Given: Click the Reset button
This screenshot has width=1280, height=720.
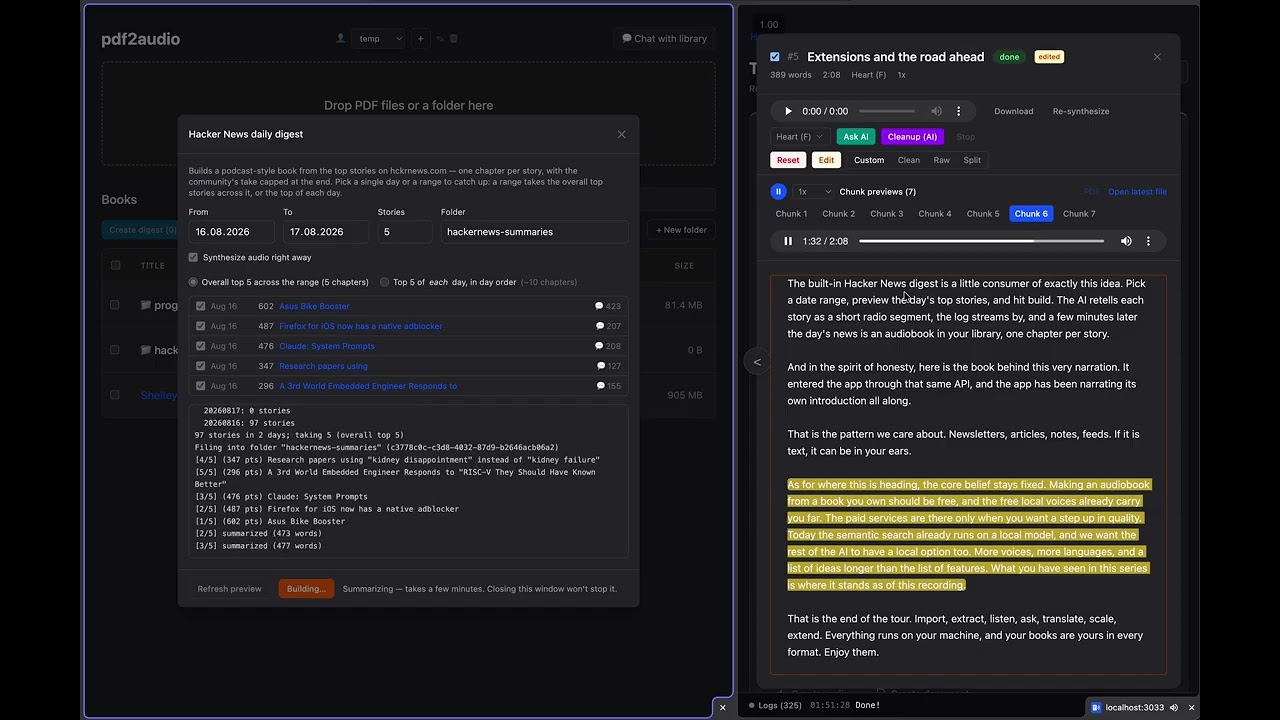Looking at the screenshot, I should point(788,160).
